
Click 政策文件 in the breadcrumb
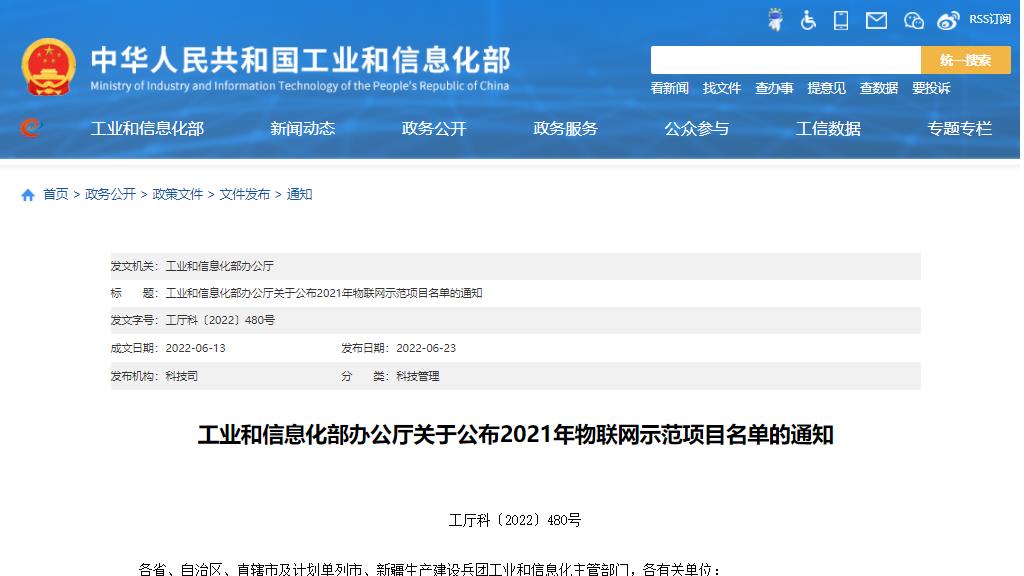[177, 194]
